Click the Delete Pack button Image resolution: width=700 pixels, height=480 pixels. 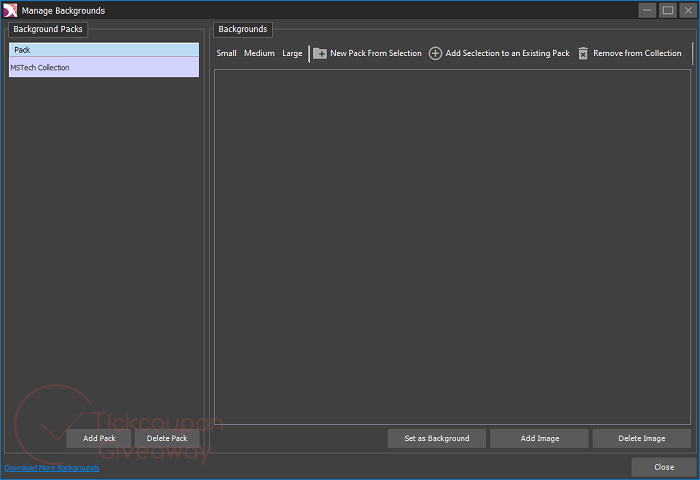(167, 438)
